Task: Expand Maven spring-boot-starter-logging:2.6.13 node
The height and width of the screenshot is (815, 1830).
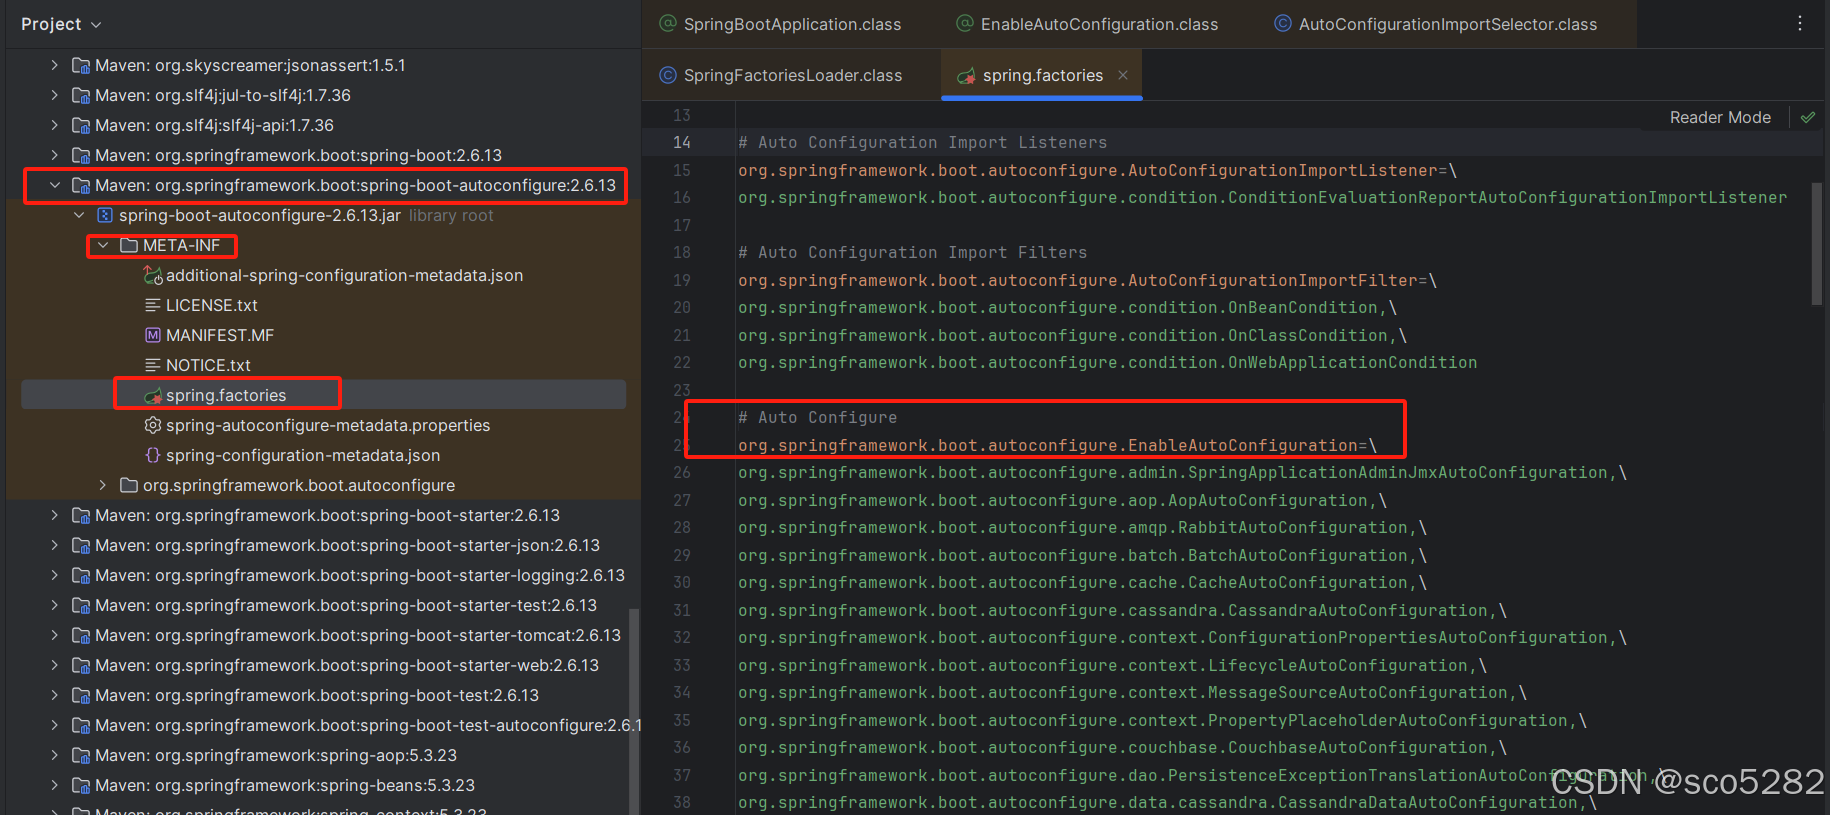Action: (x=54, y=575)
